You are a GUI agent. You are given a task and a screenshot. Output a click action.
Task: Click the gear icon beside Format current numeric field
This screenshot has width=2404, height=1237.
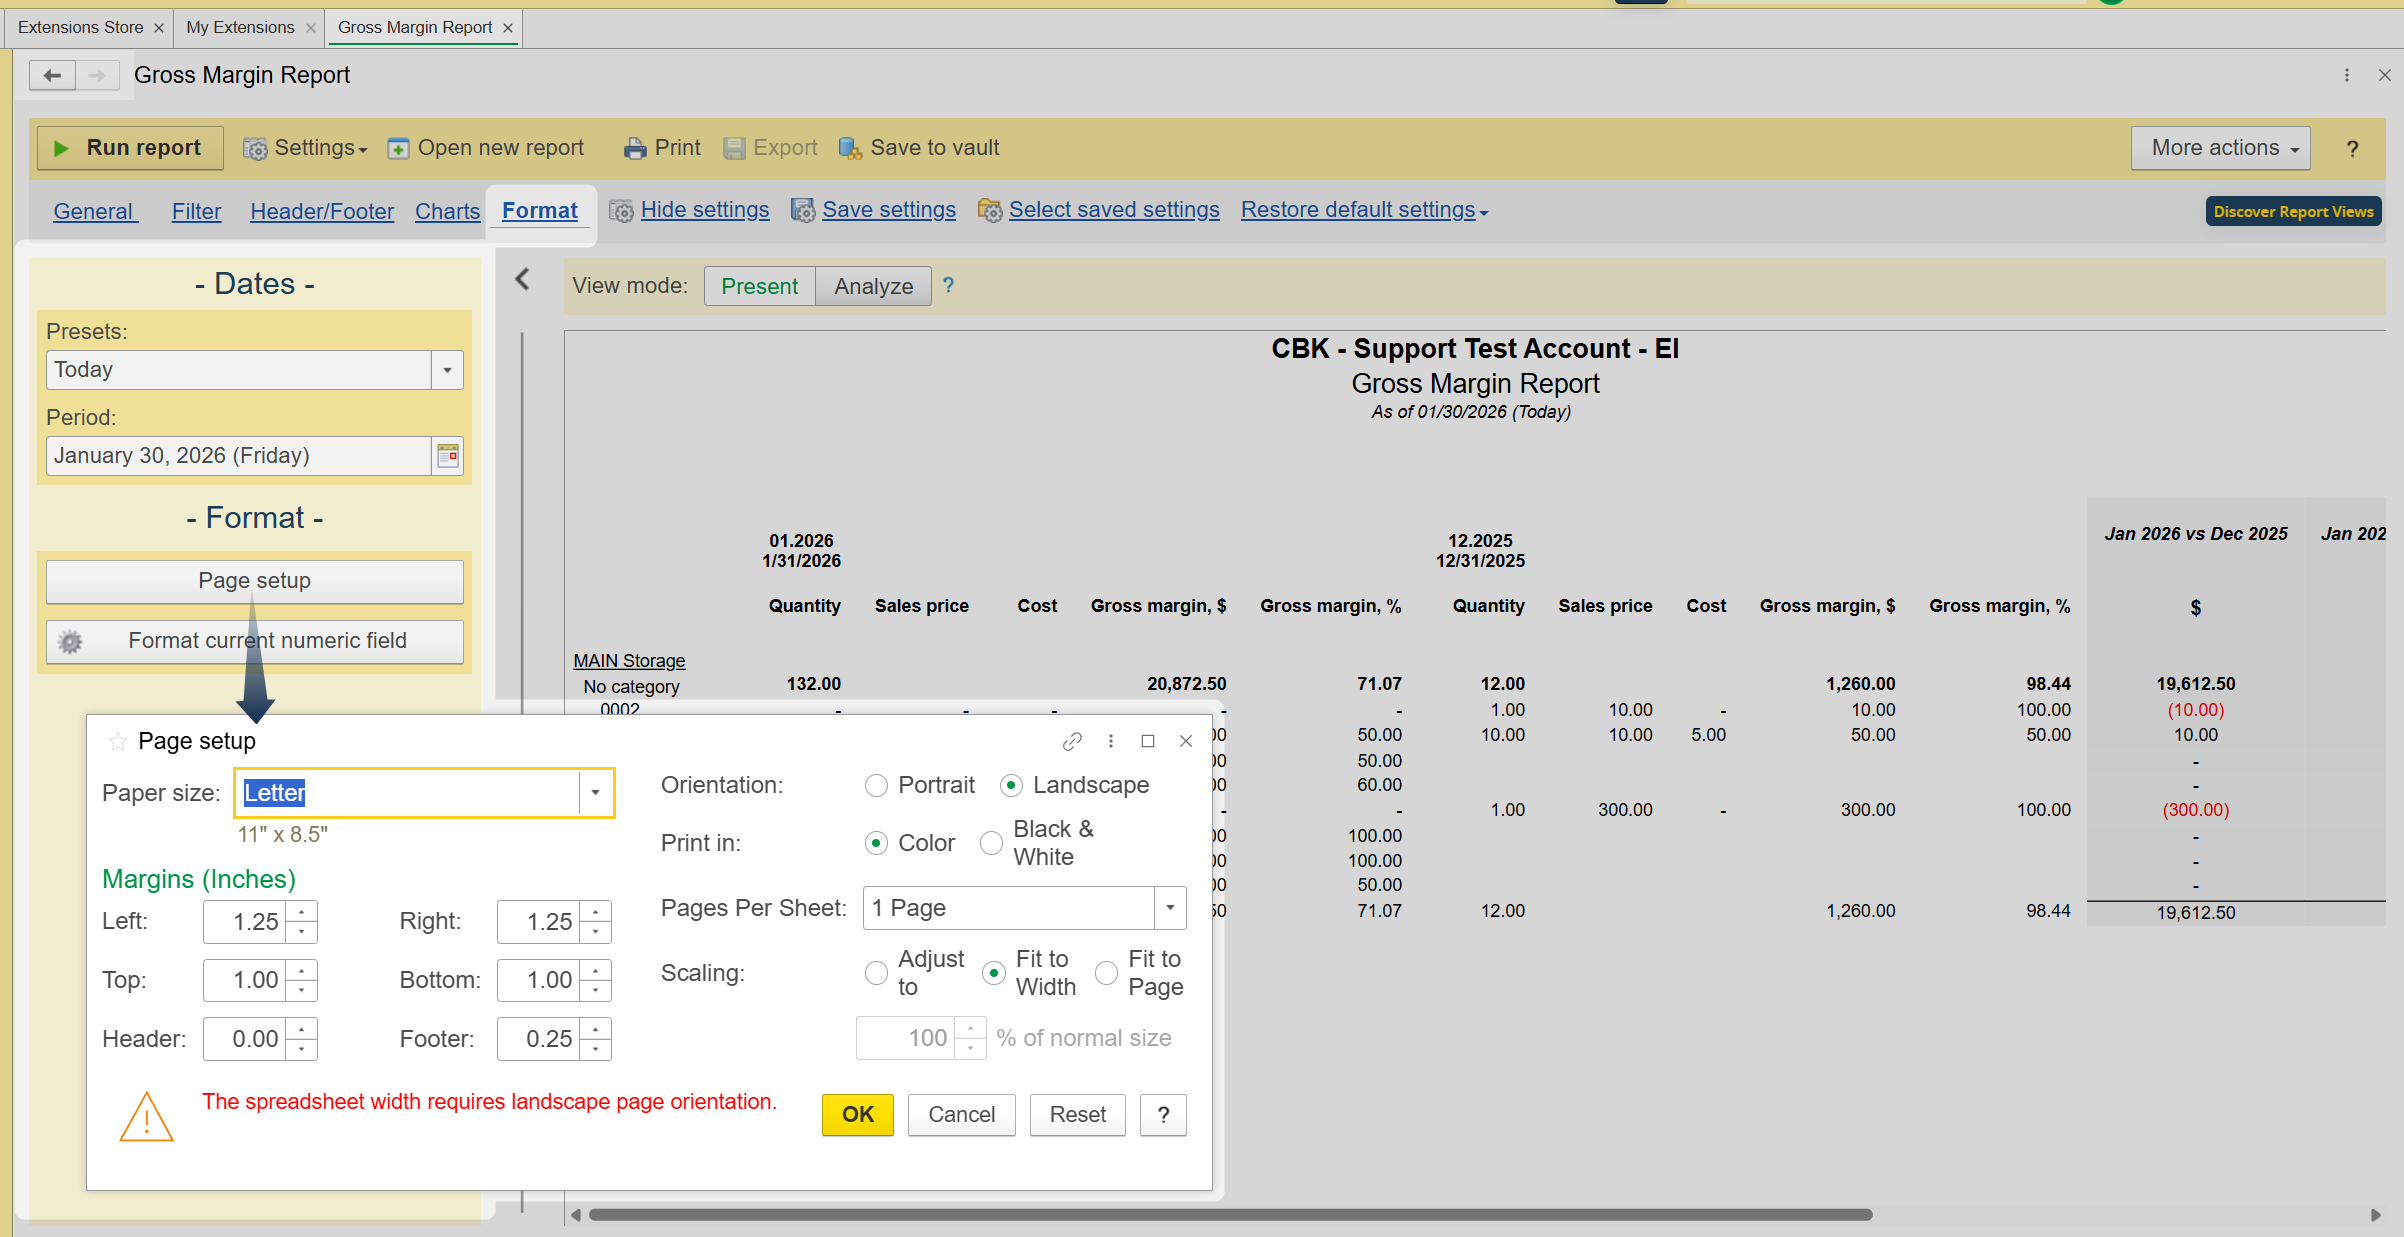pos(70,642)
